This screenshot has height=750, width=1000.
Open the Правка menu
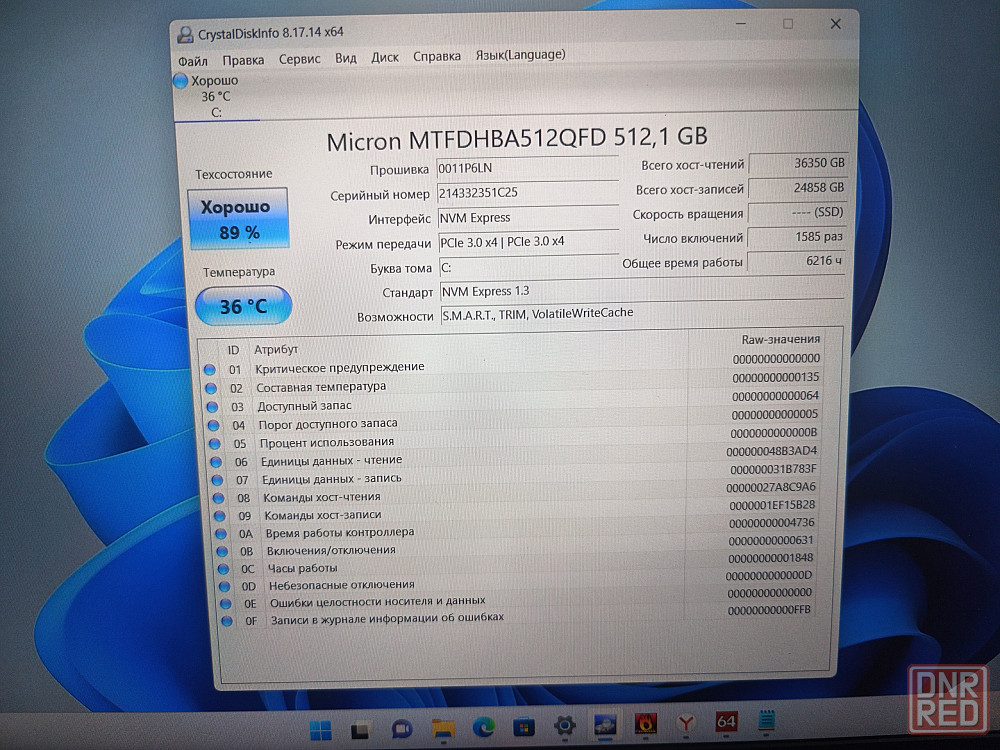(x=243, y=60)
